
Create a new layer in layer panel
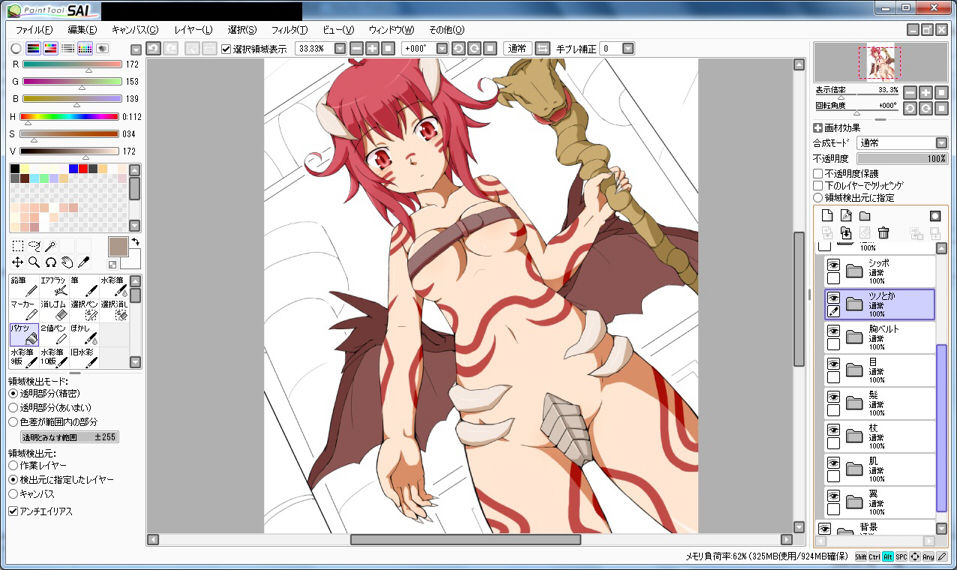[x=827, y=215]
